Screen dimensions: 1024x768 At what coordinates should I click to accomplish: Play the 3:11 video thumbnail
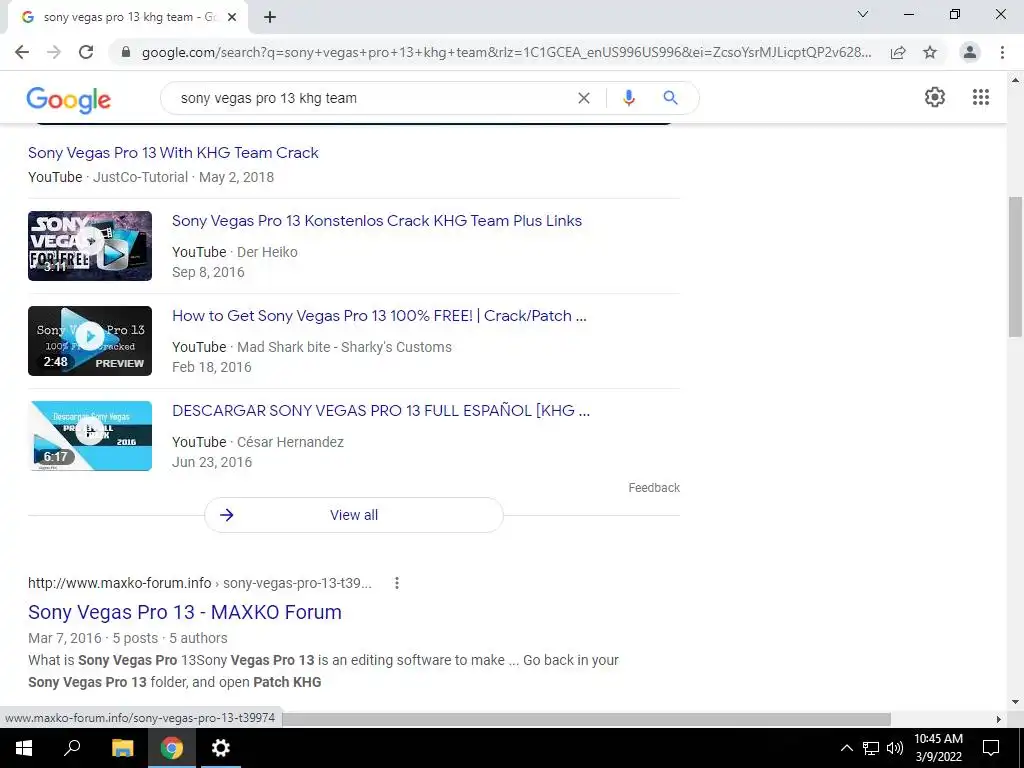(x=90, y=246)
